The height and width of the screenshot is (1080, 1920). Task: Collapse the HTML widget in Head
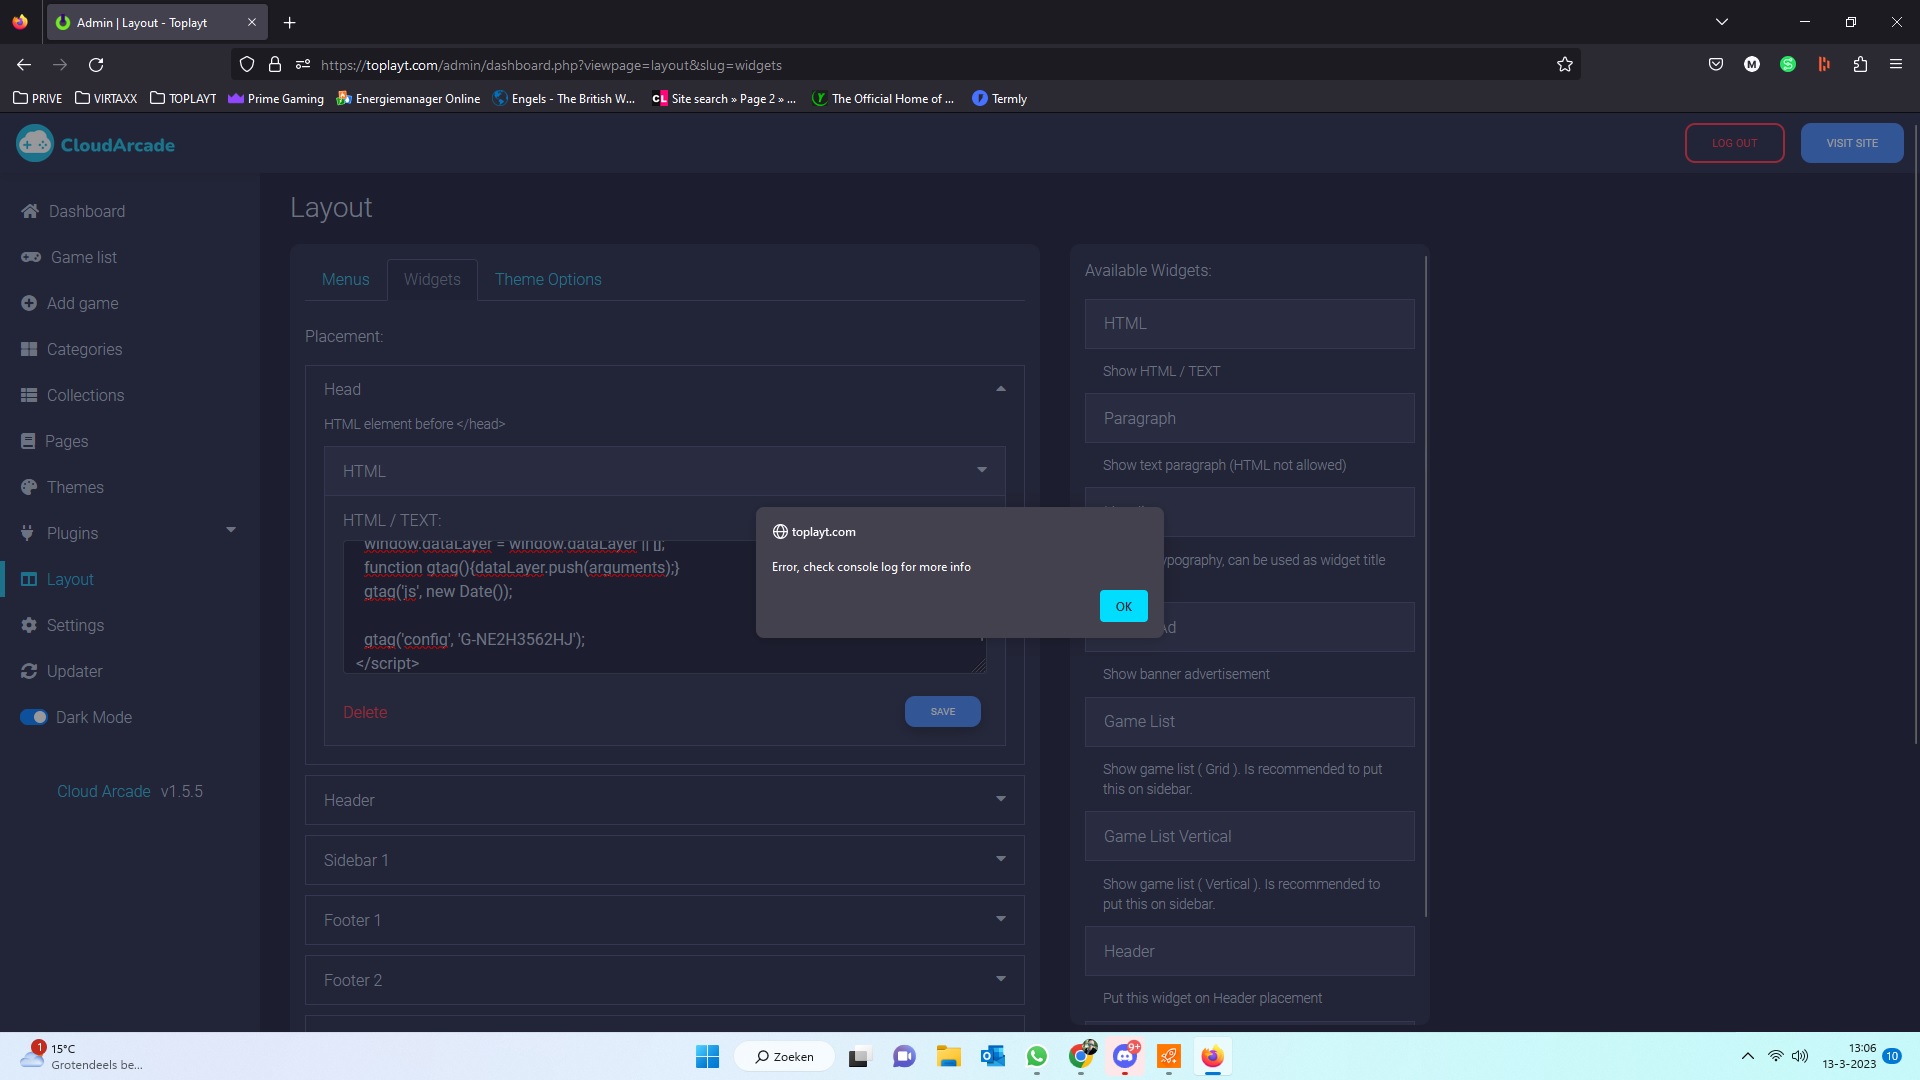pyautogui.click(x=982, y=470)
